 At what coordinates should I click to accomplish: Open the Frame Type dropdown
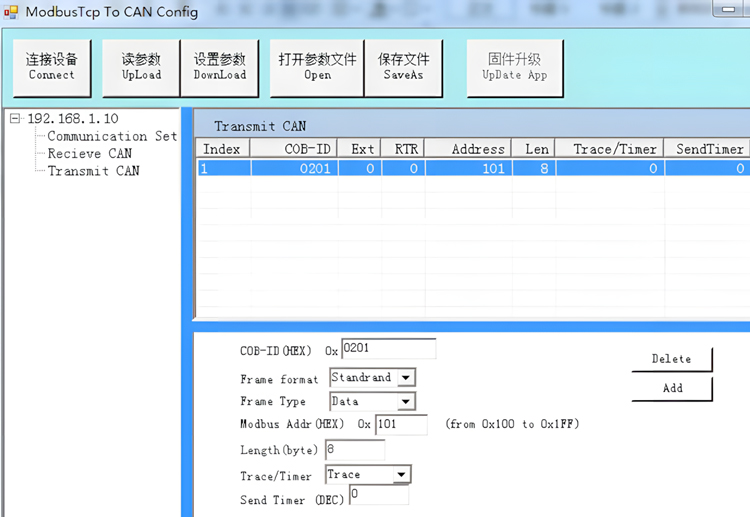pos(405,401)
